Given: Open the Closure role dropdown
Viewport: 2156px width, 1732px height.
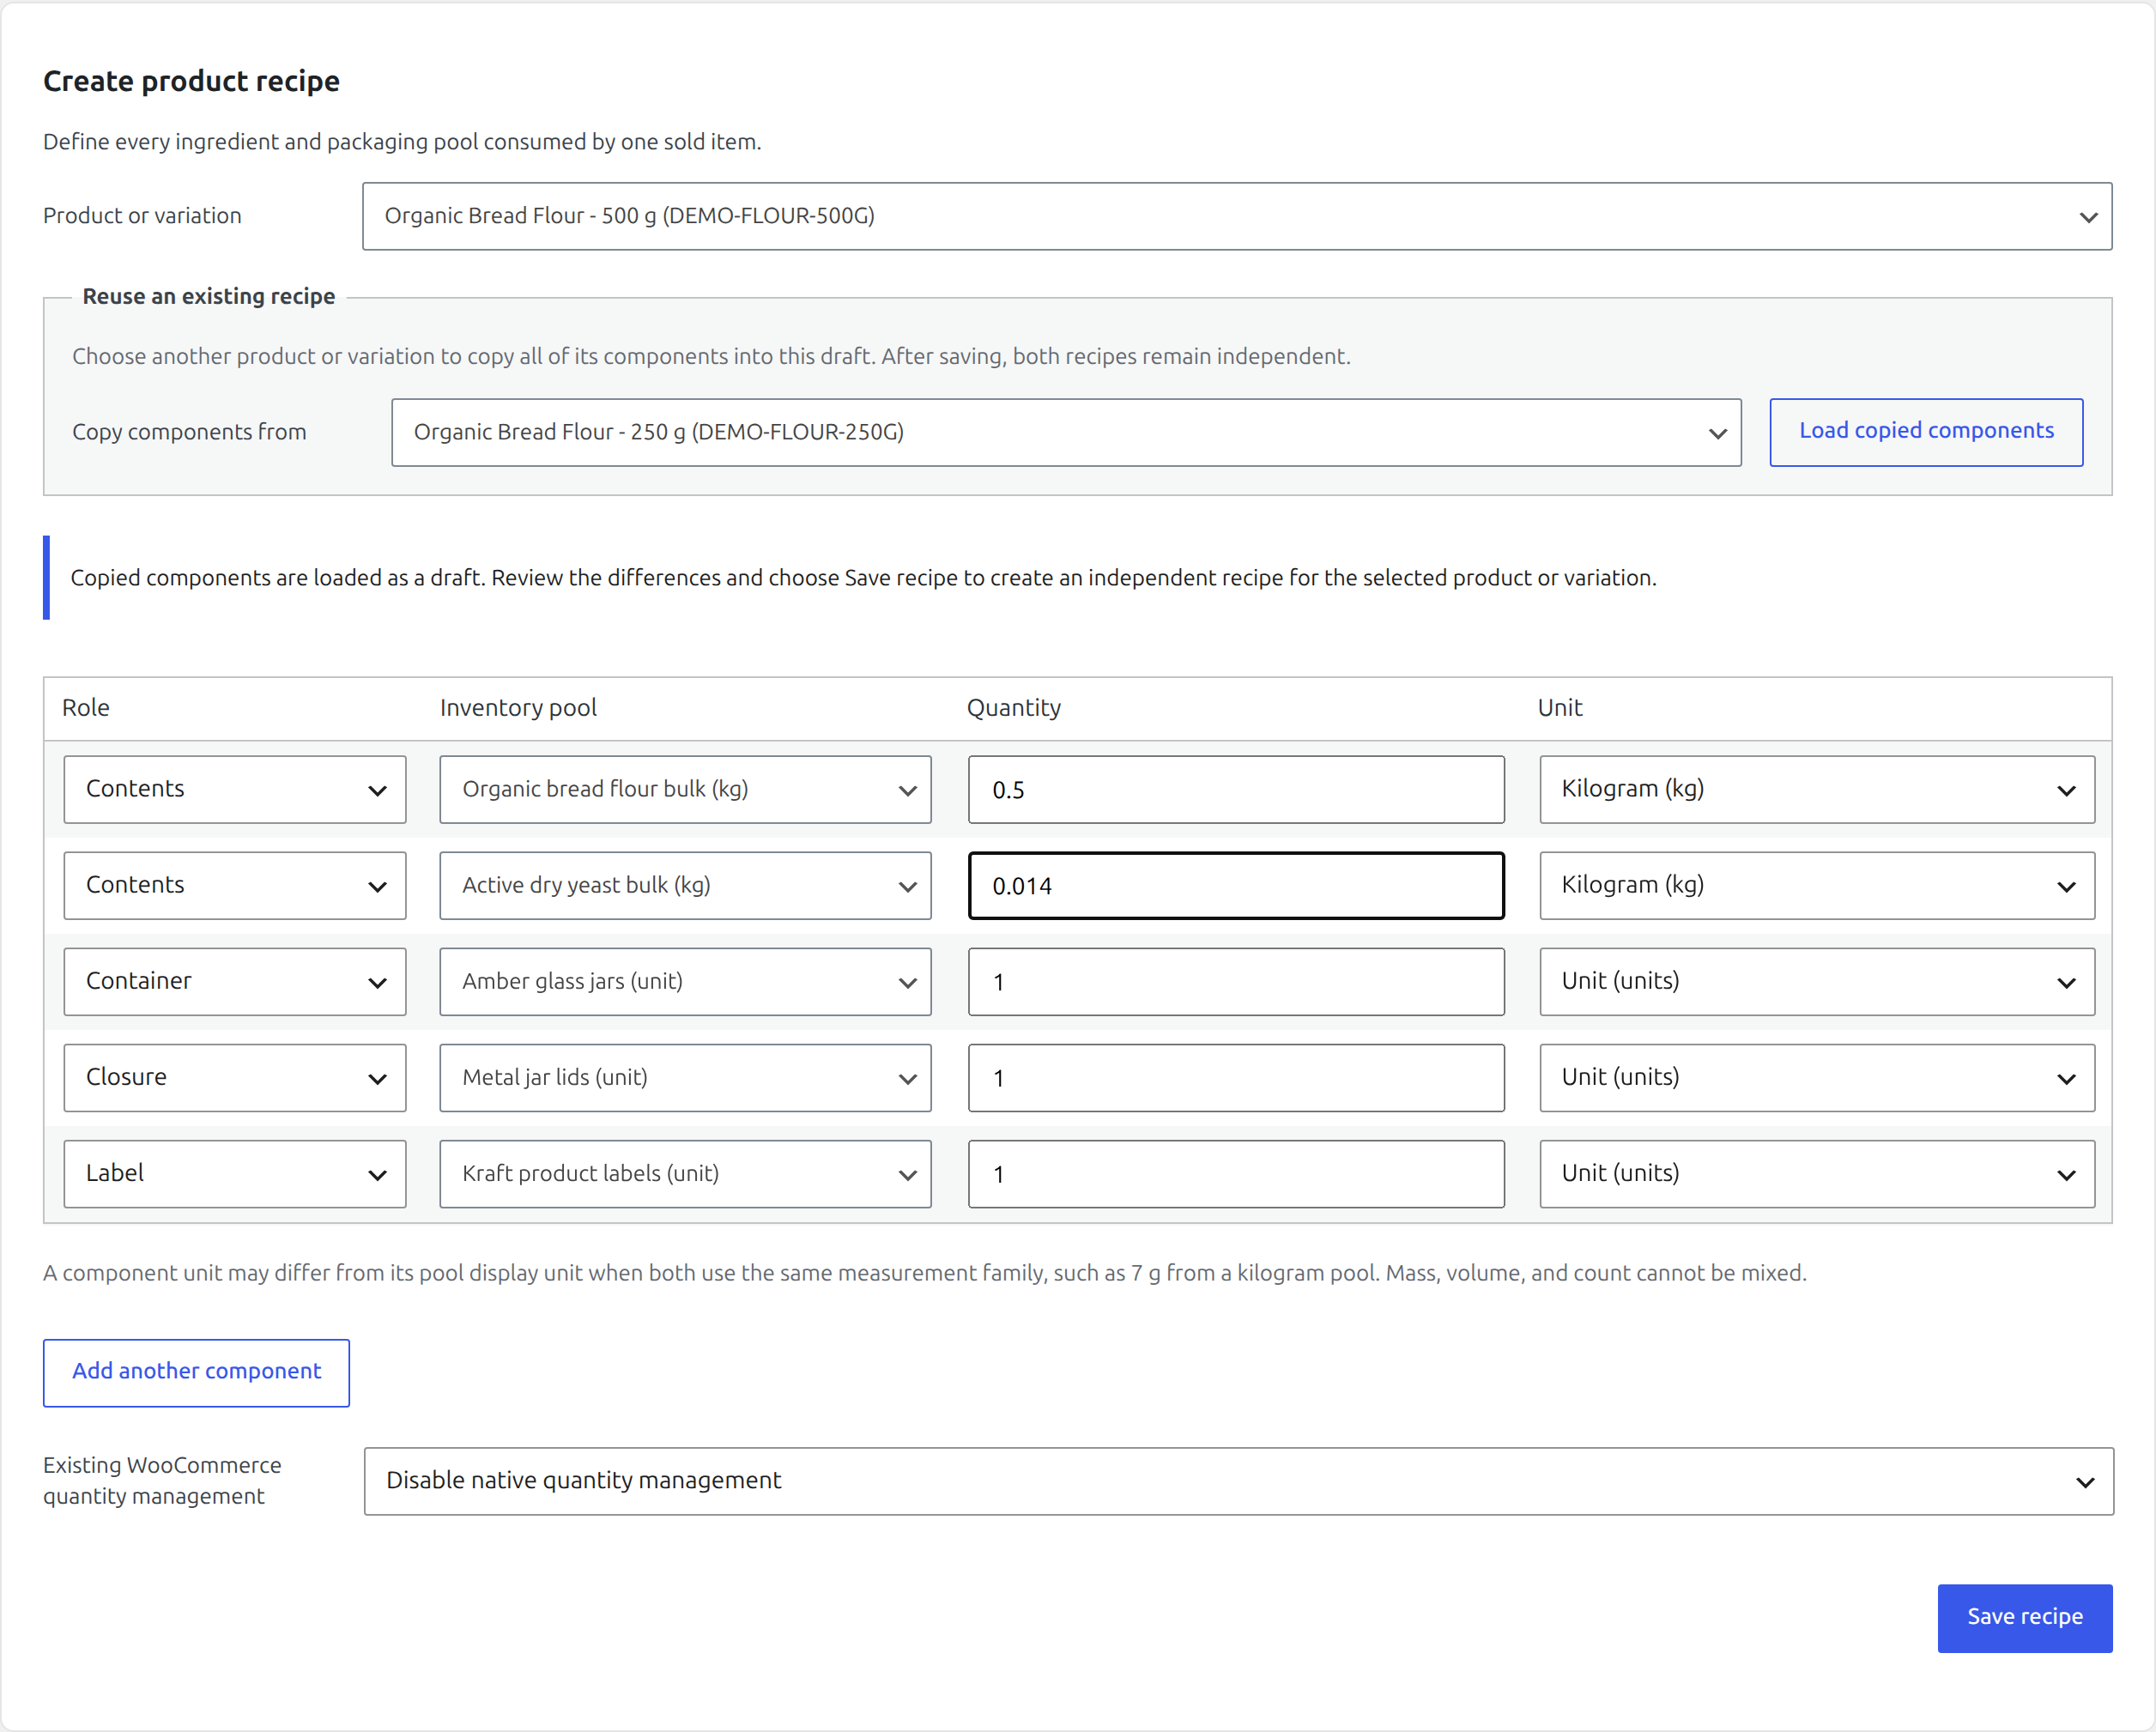Looking at the screenshot, I should click(x=235, y=1077).
